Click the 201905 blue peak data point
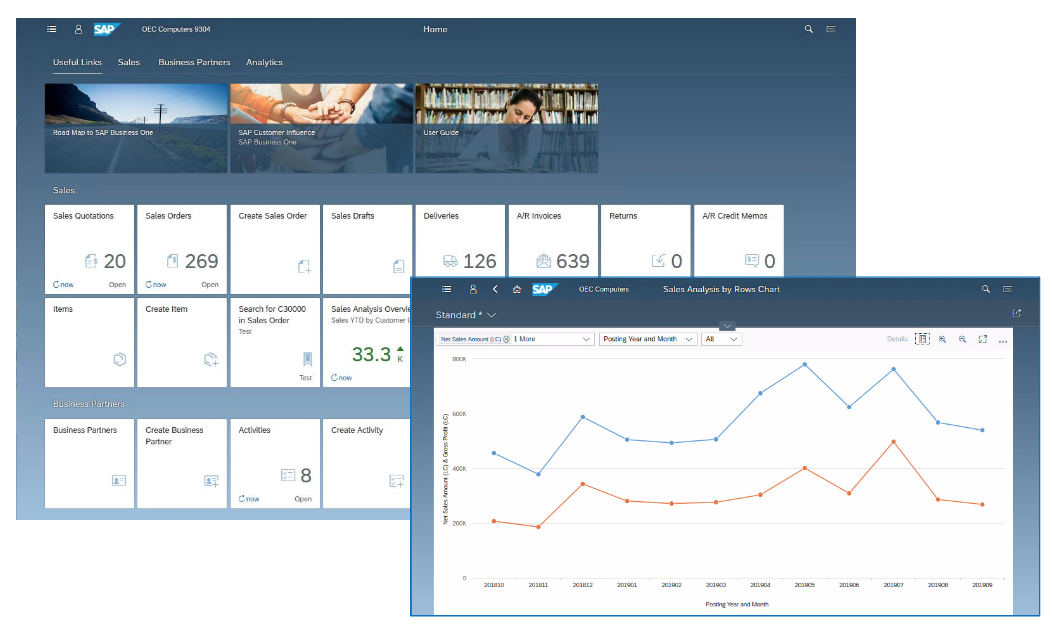The height and width of the screenshot is (625, 1053). 805,365
